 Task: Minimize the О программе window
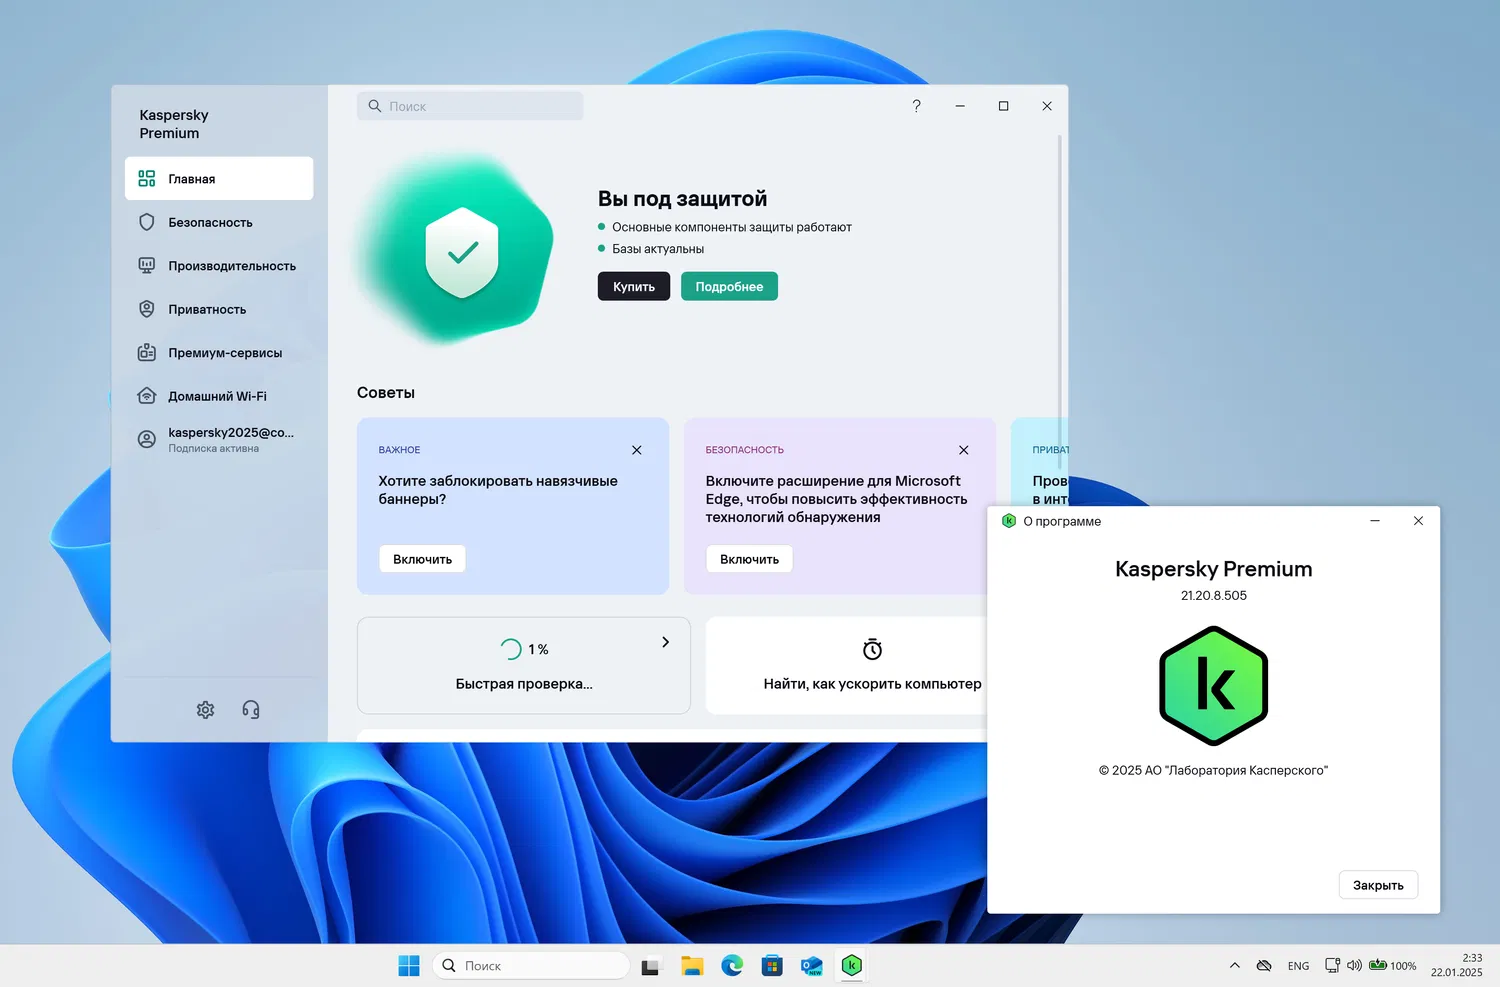point(1375,521)
